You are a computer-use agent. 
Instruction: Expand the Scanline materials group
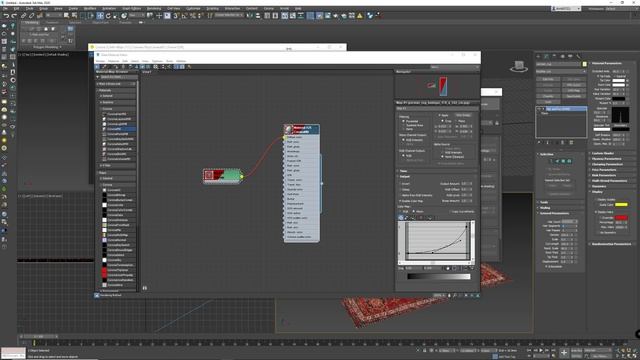coord(118,102)
